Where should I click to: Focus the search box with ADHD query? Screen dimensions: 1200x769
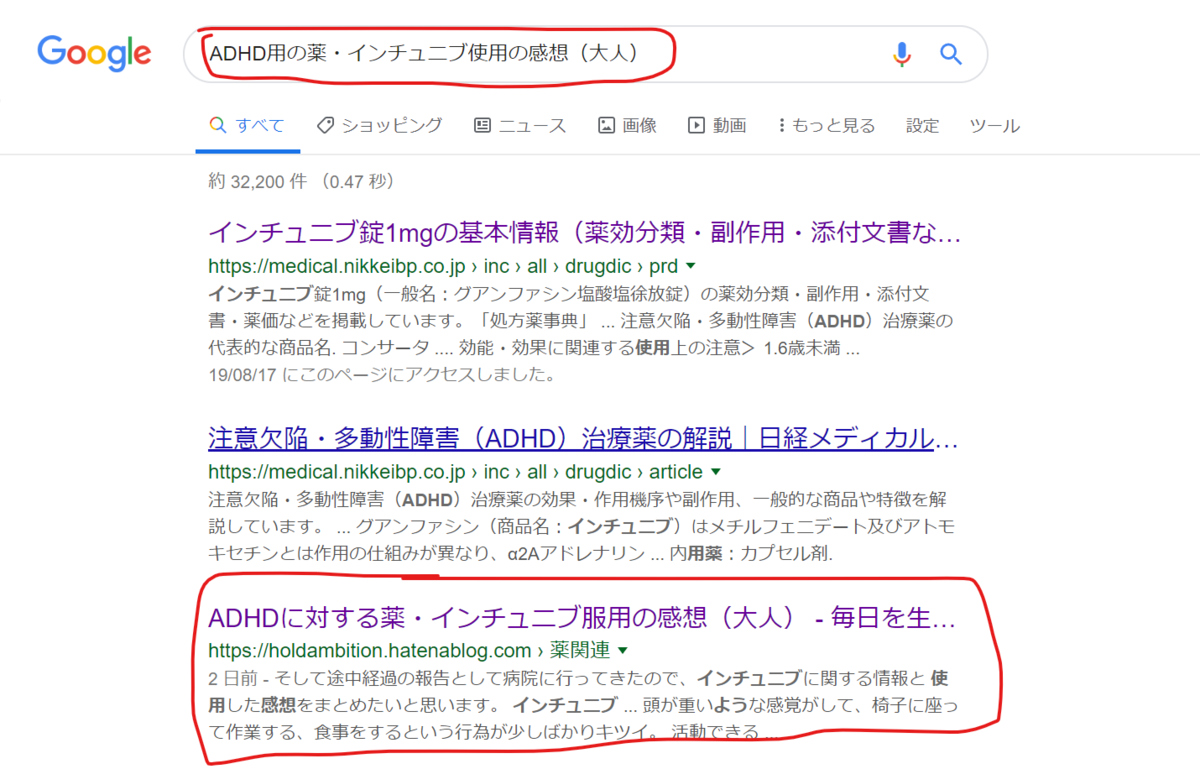pos(585,54)
